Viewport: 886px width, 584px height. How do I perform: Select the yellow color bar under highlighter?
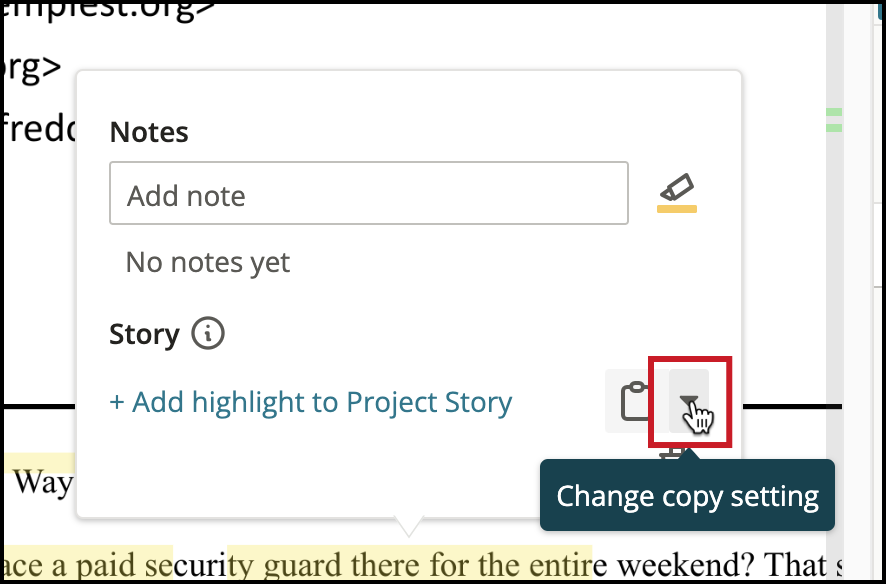pos(677,209)
